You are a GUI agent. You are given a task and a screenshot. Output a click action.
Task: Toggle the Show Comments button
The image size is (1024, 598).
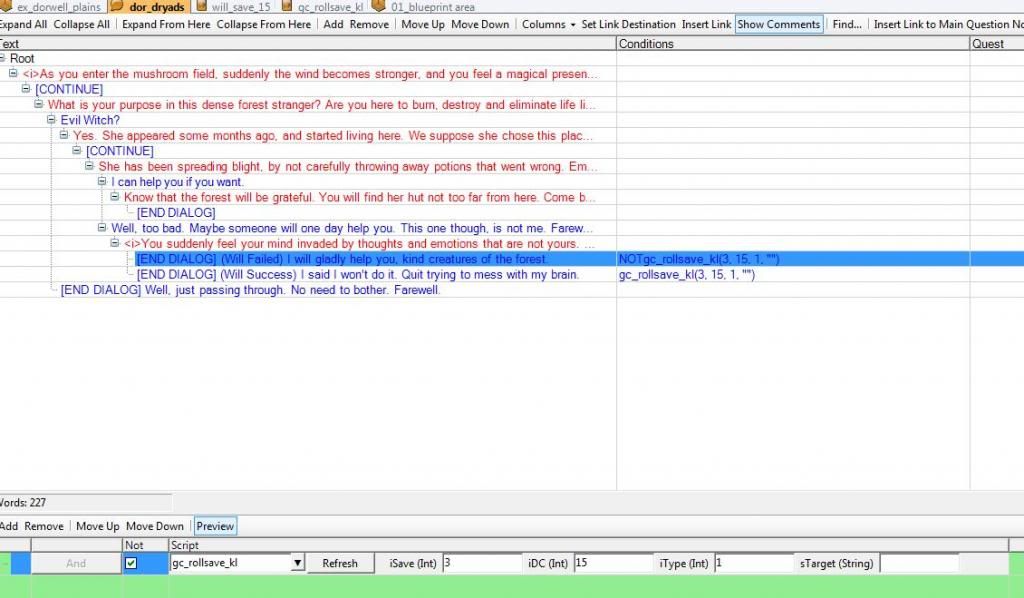click(778, 24)
